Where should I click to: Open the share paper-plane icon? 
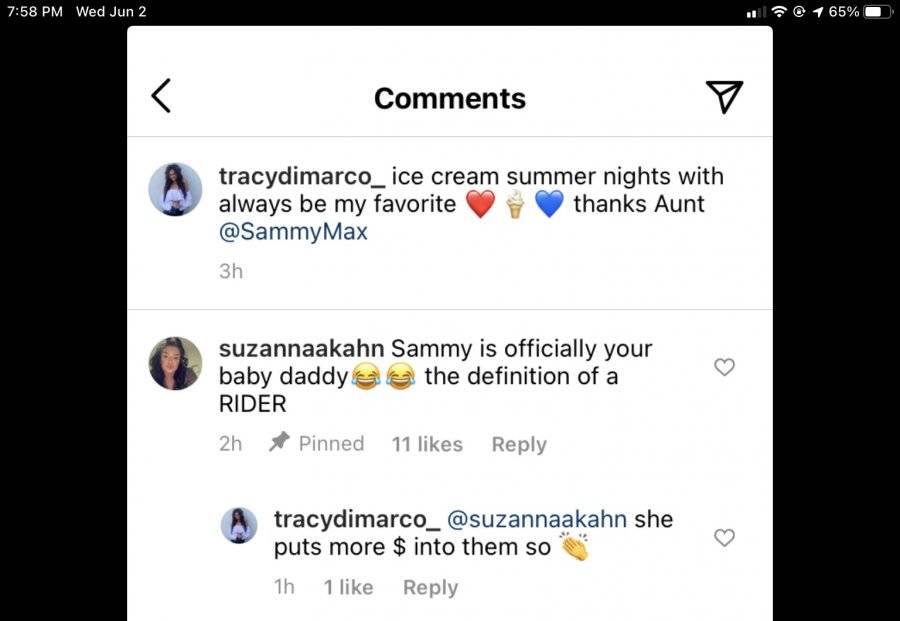pos(724,96)
